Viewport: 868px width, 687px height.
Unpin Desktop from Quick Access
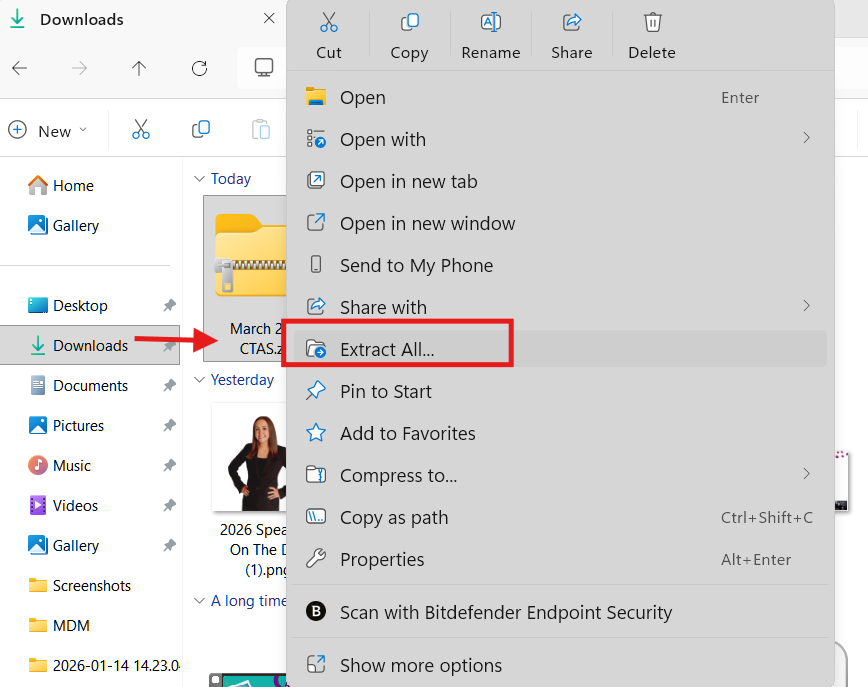coord(169,306)
